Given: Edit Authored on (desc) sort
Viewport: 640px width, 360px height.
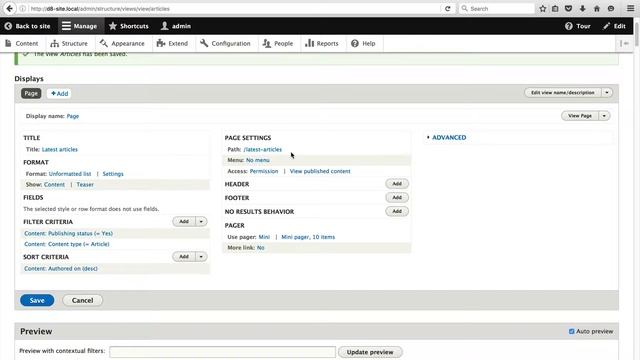Looking at the screenshot, I should [x=61, y=269].
